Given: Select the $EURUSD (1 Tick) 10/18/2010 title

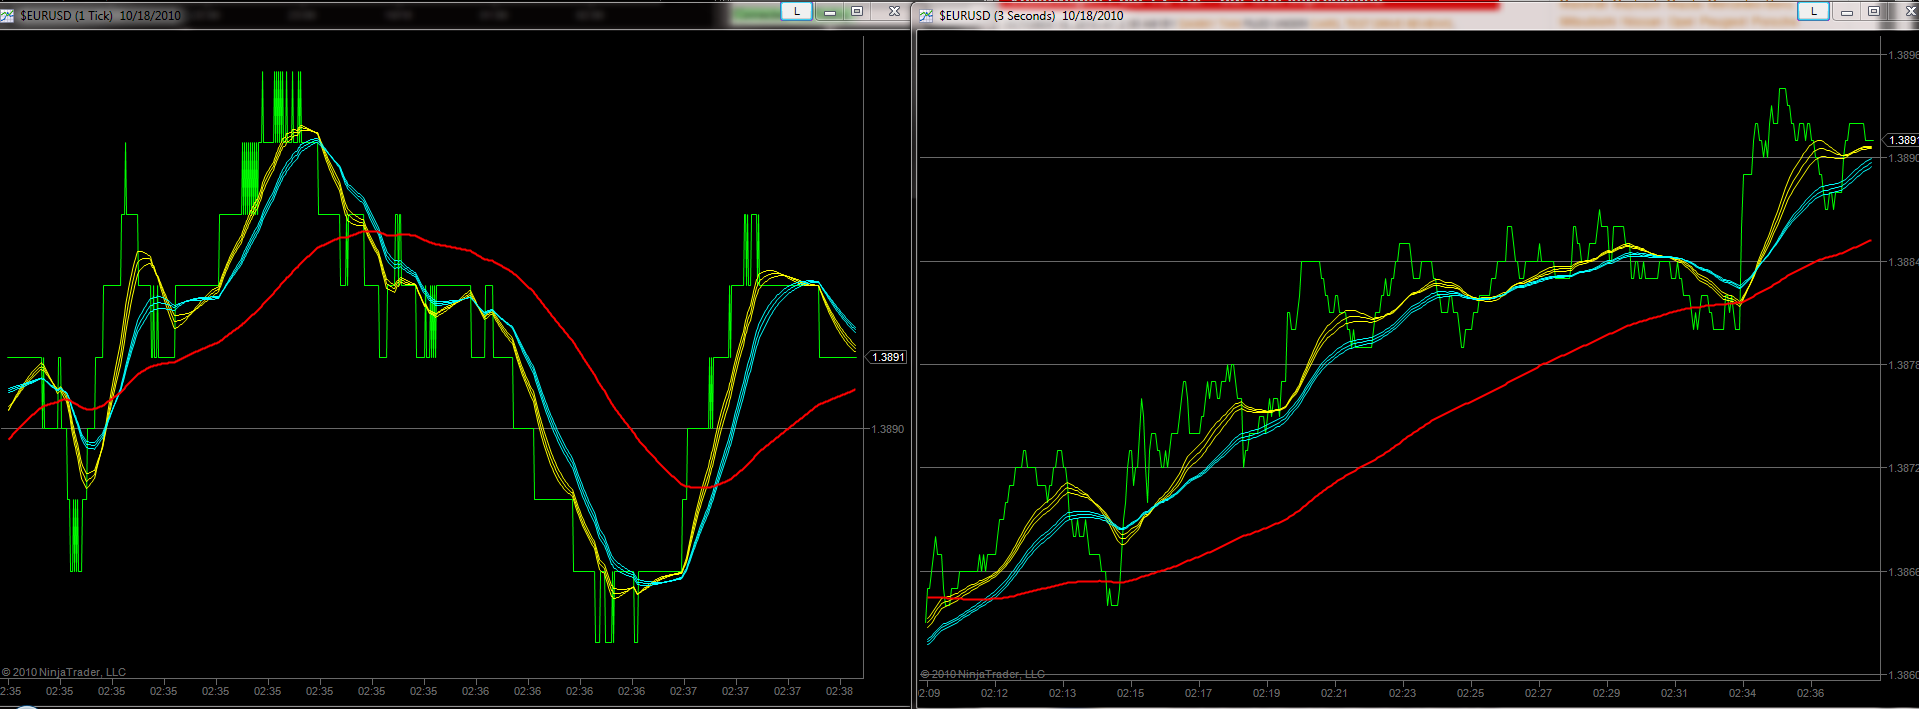Looking at the screenshot, I should click(x=100, y=15).
